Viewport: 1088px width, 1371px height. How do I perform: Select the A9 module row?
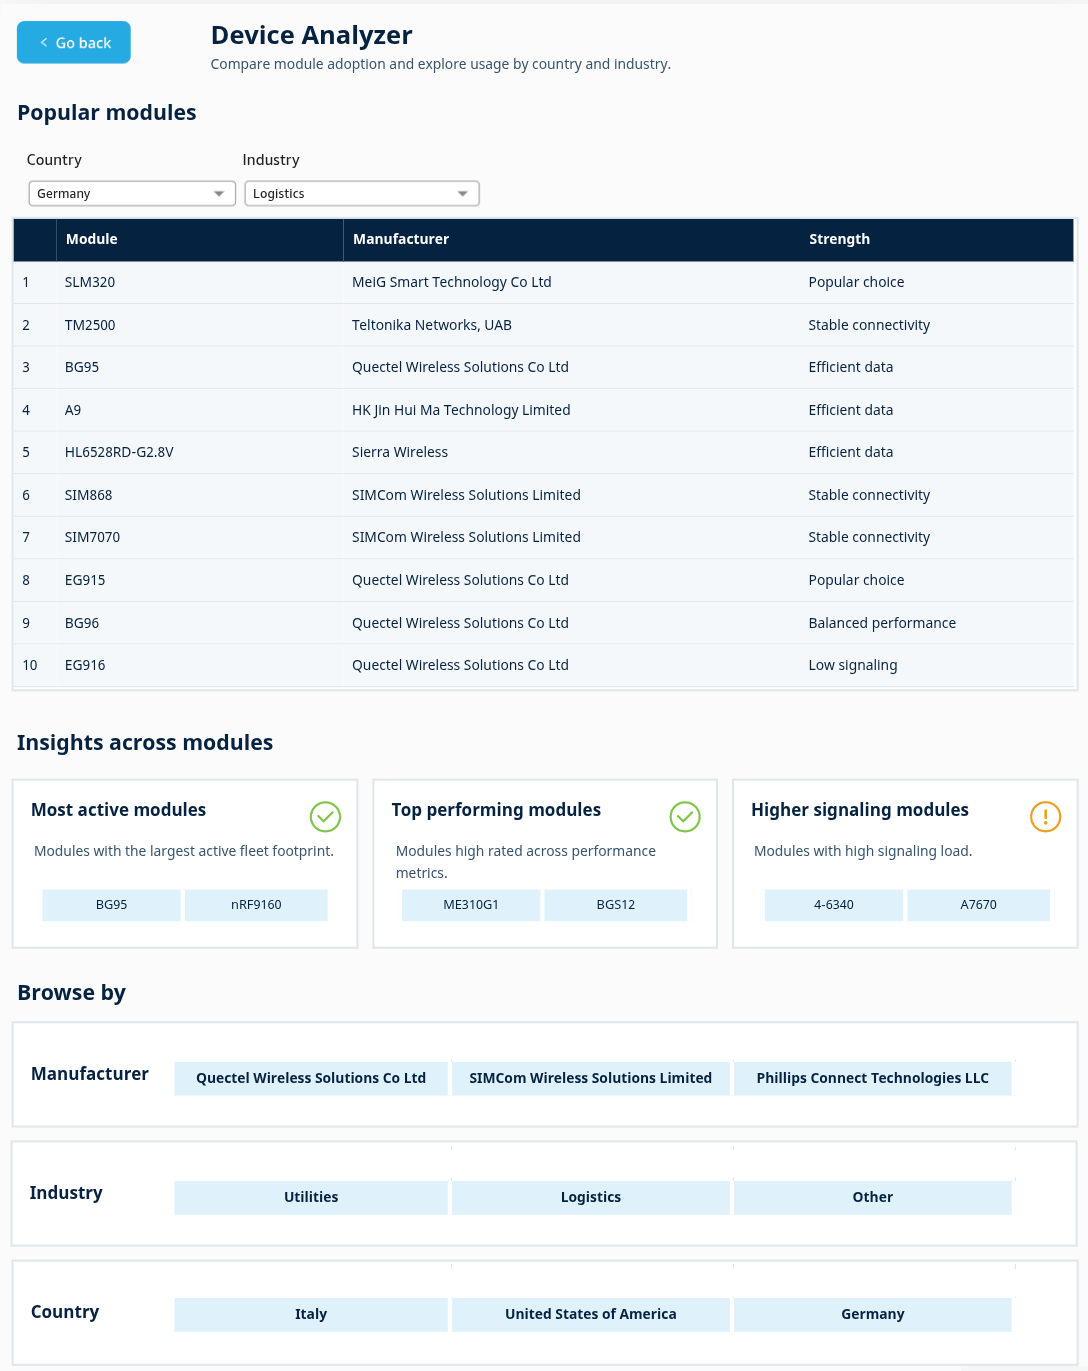(543, 410)
